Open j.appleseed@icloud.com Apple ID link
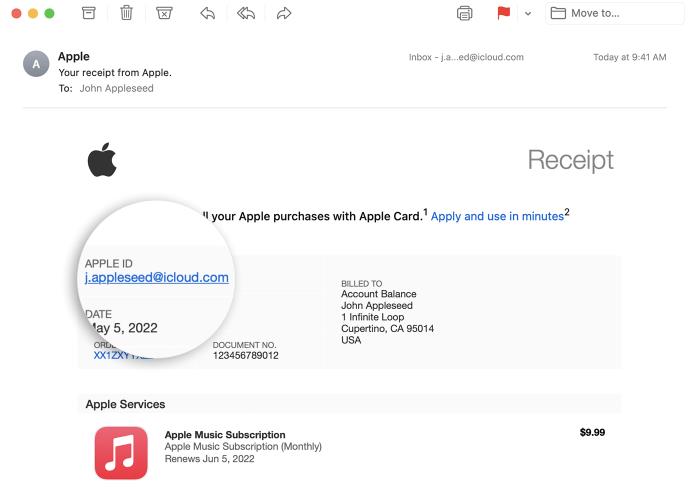 [x=157, y=277]
